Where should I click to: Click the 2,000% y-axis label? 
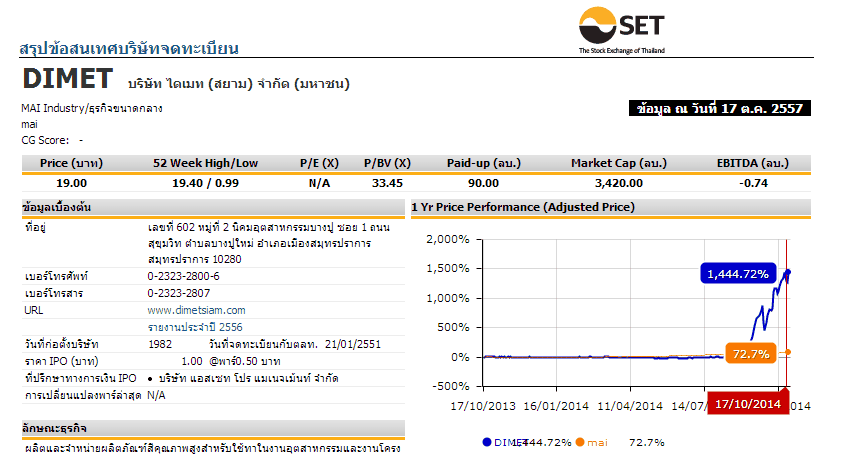[448, 239]
